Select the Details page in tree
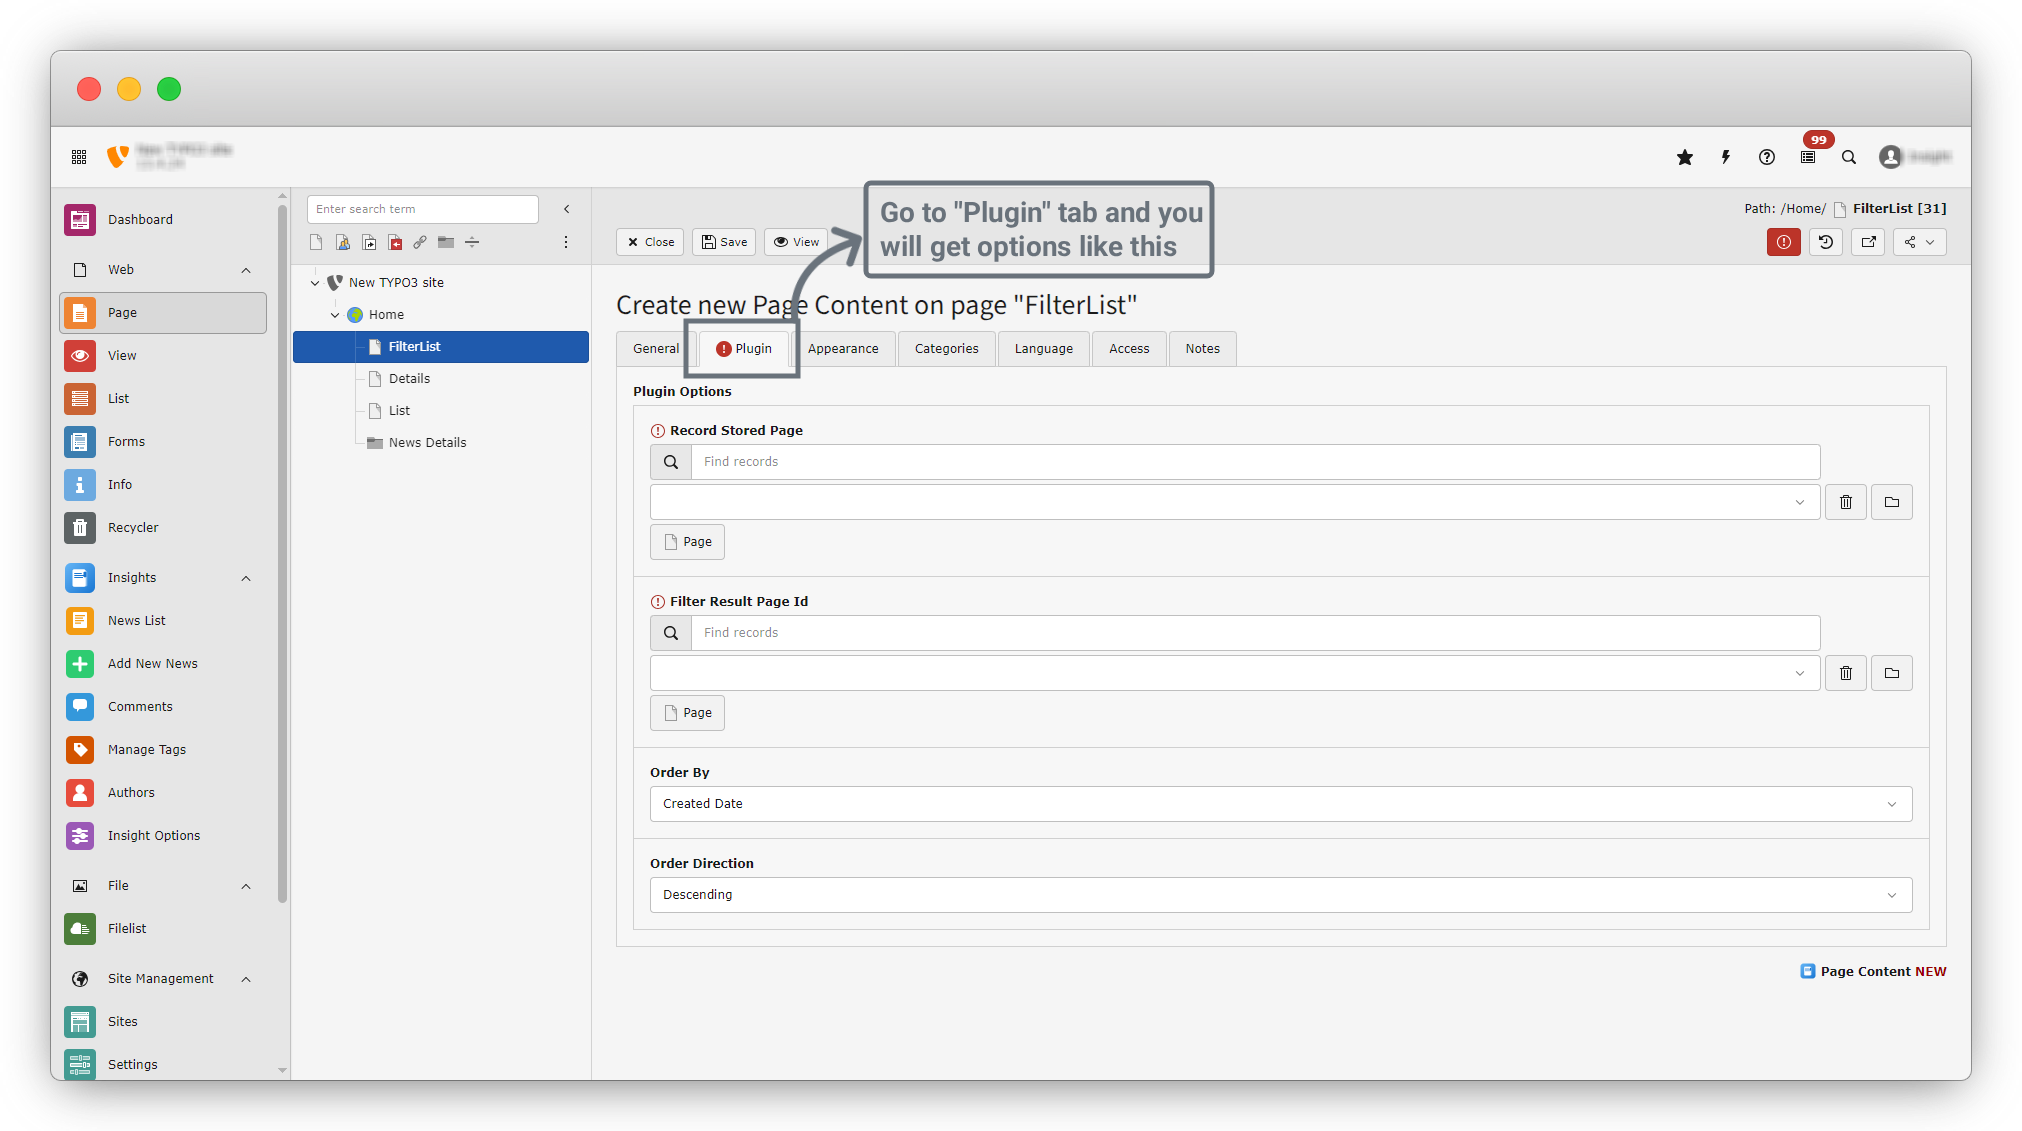 point(409,379)
